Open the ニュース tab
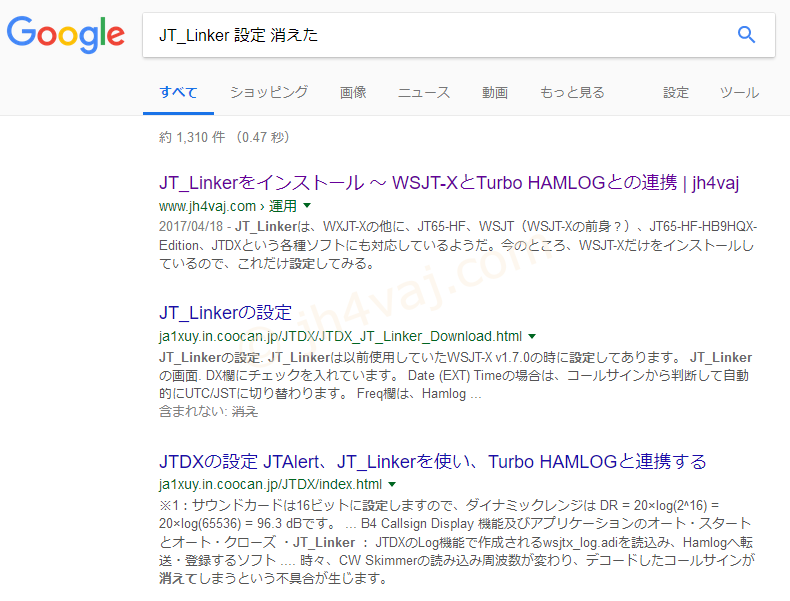 point(424,93)
